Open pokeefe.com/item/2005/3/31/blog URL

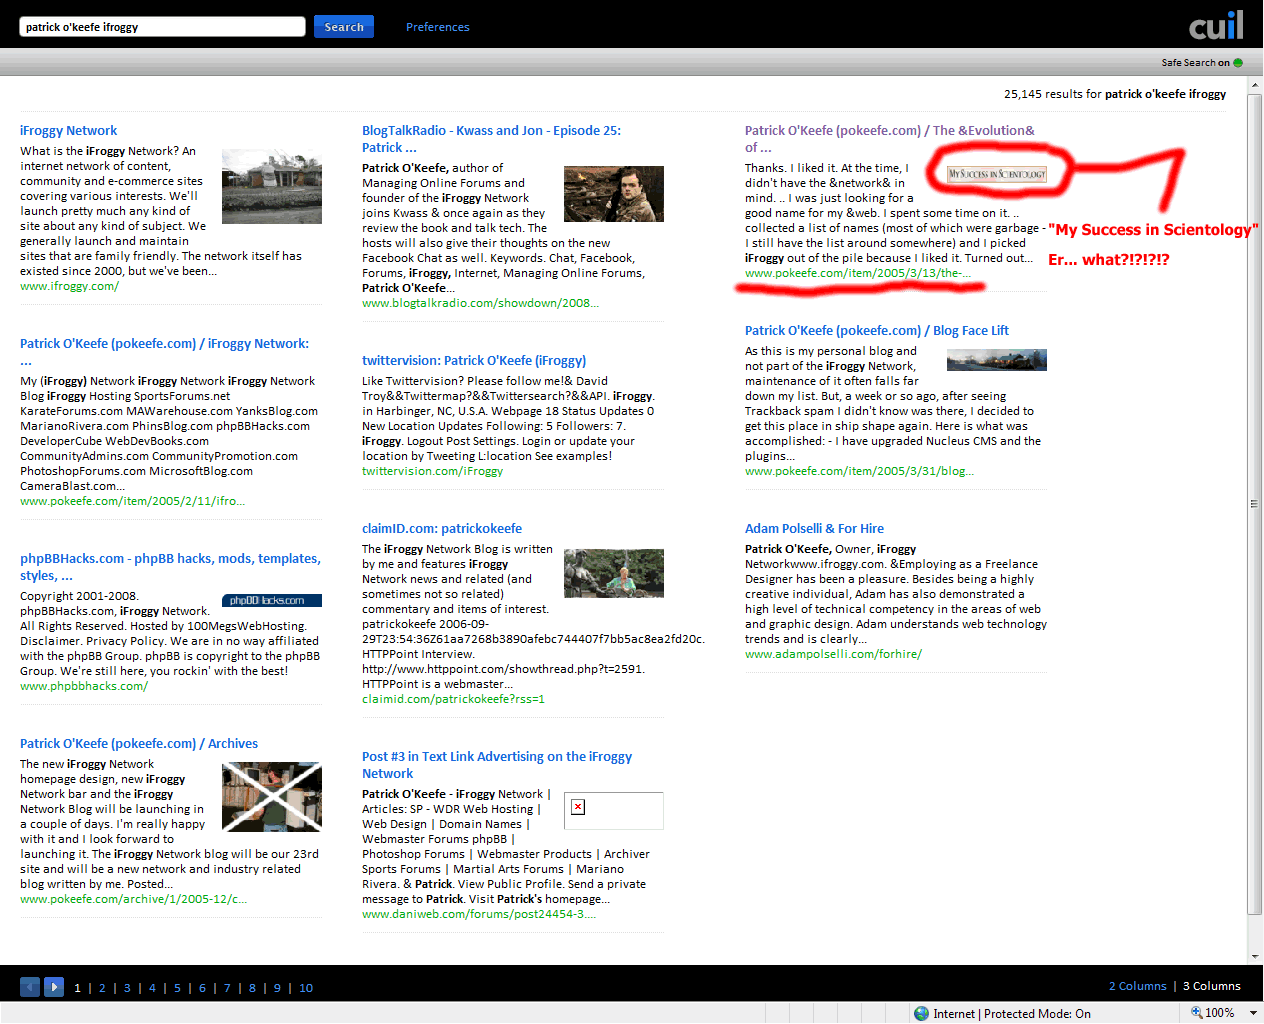click(x=859, y=471)
